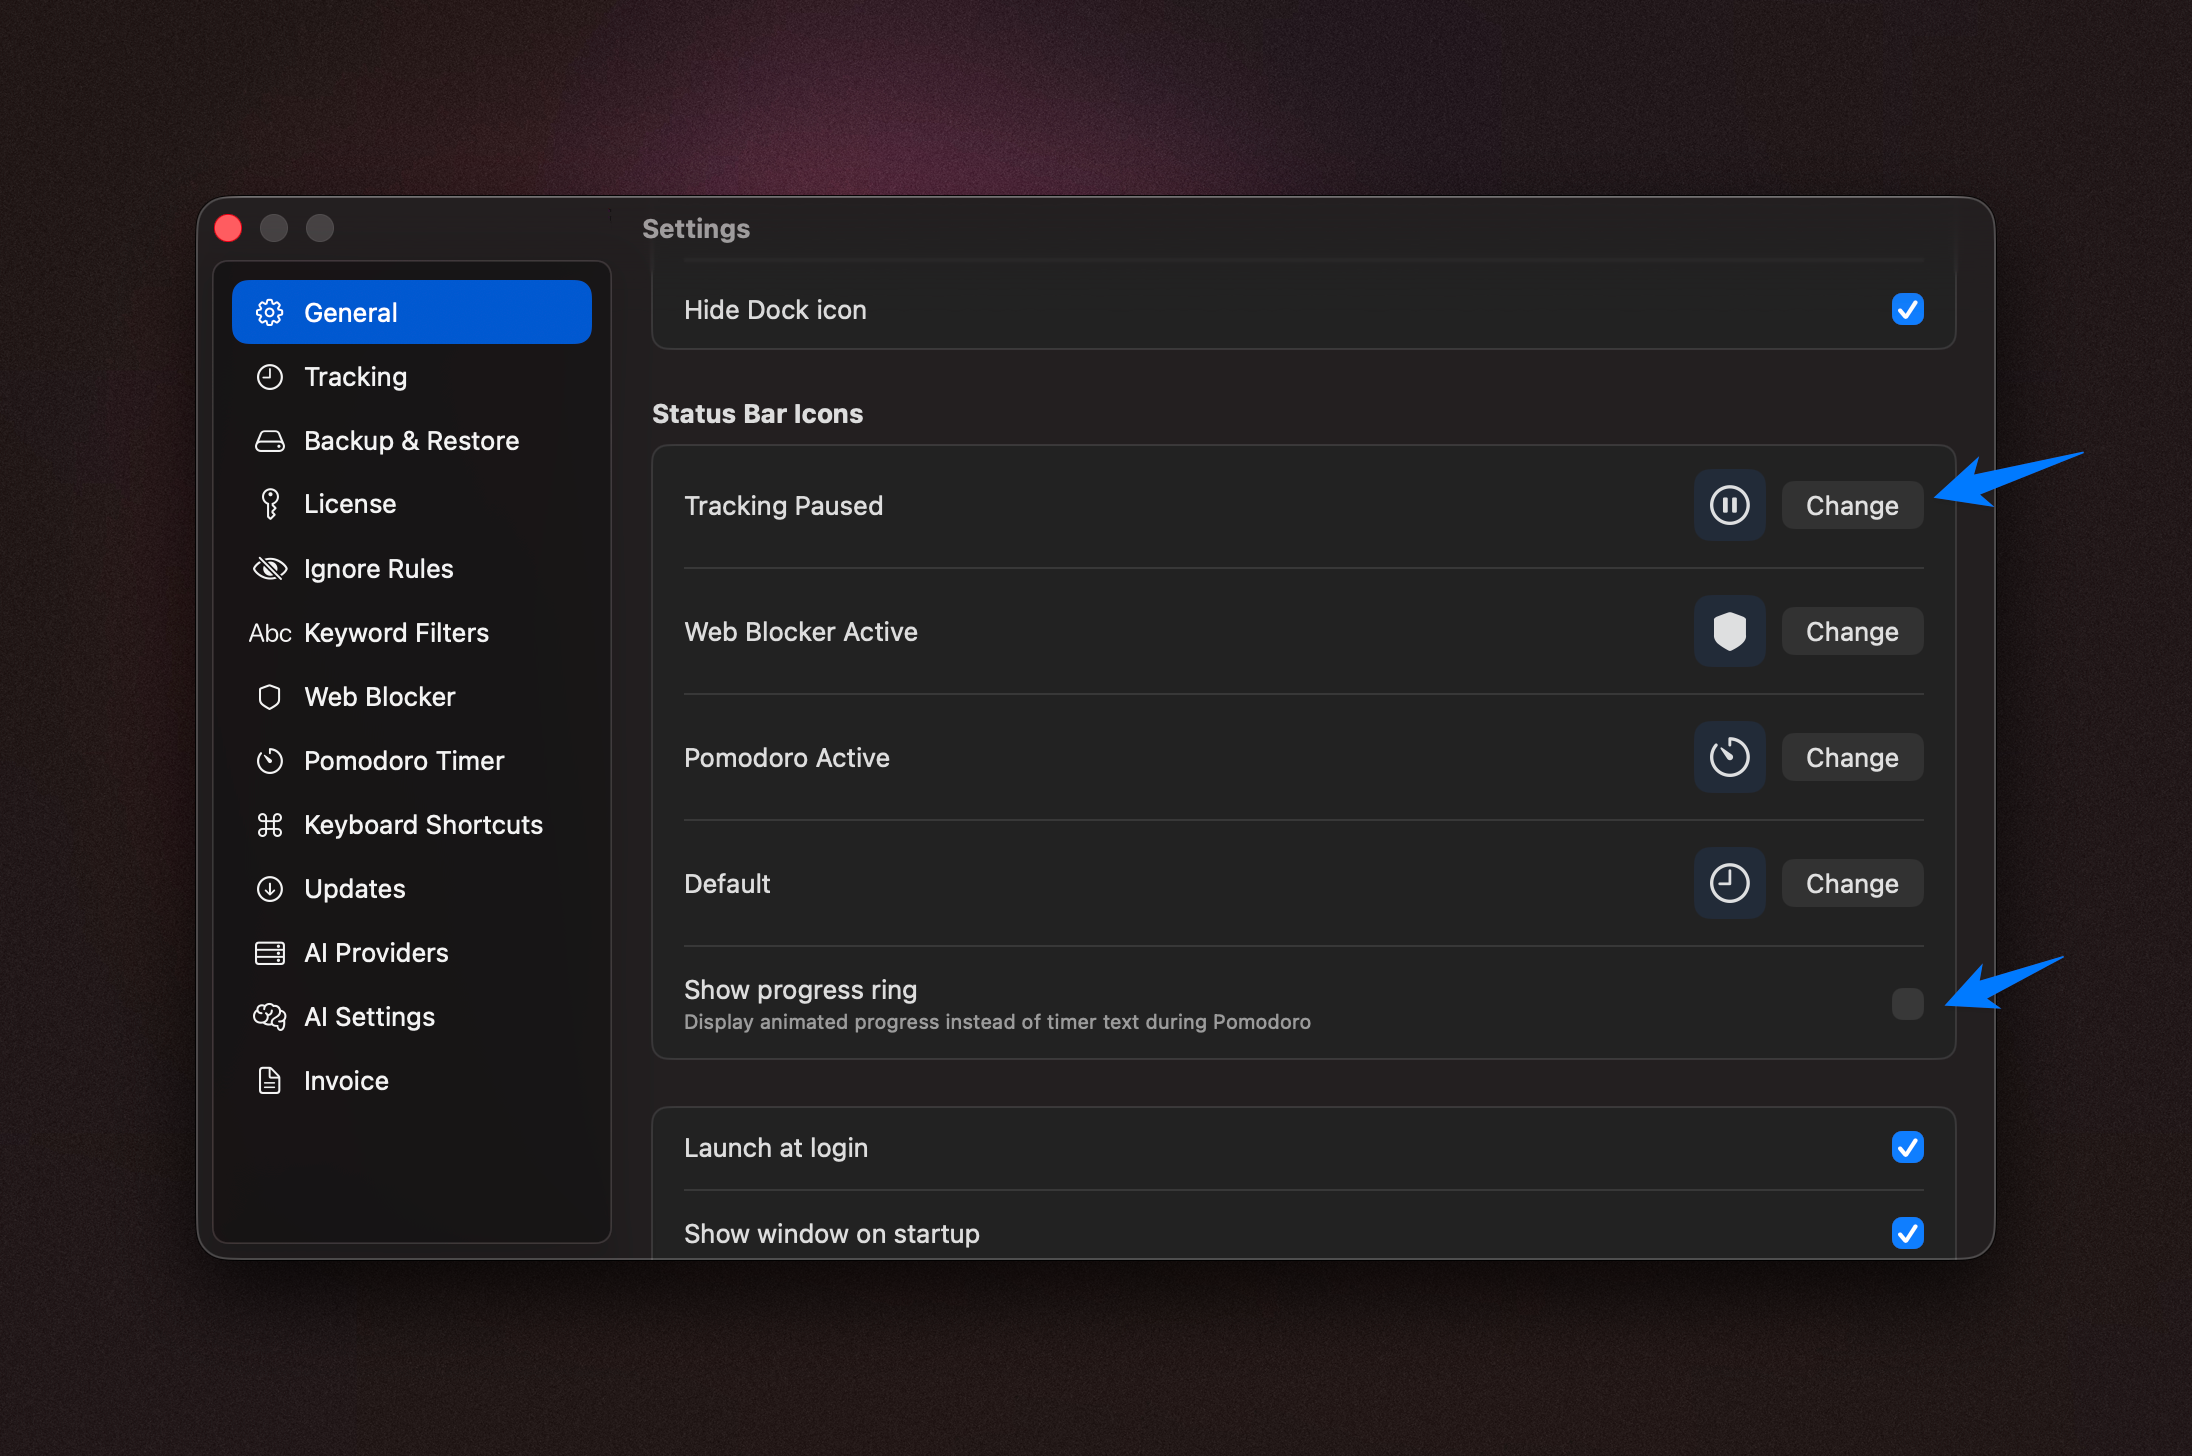Image resolution: width=2192 pixels, height=1456 pixels.
Task: Change the Web Blocker Active icon
Action: 1851,632
